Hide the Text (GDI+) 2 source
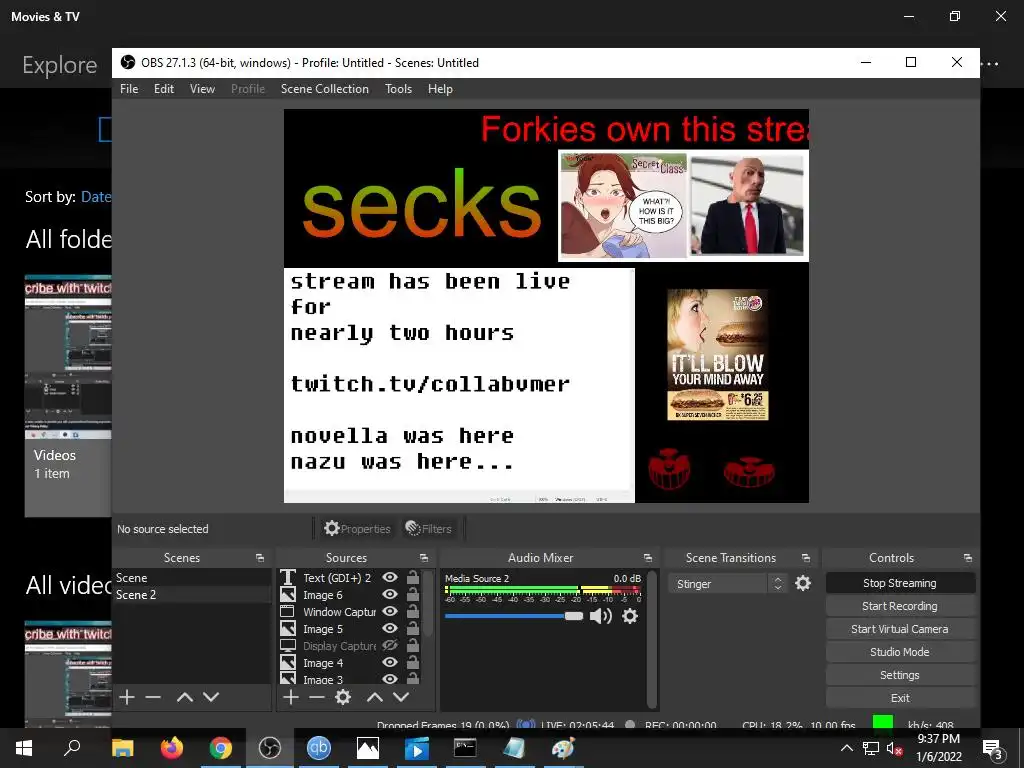Viewport: 1024px width, 768px height. (x=390, y=577)
